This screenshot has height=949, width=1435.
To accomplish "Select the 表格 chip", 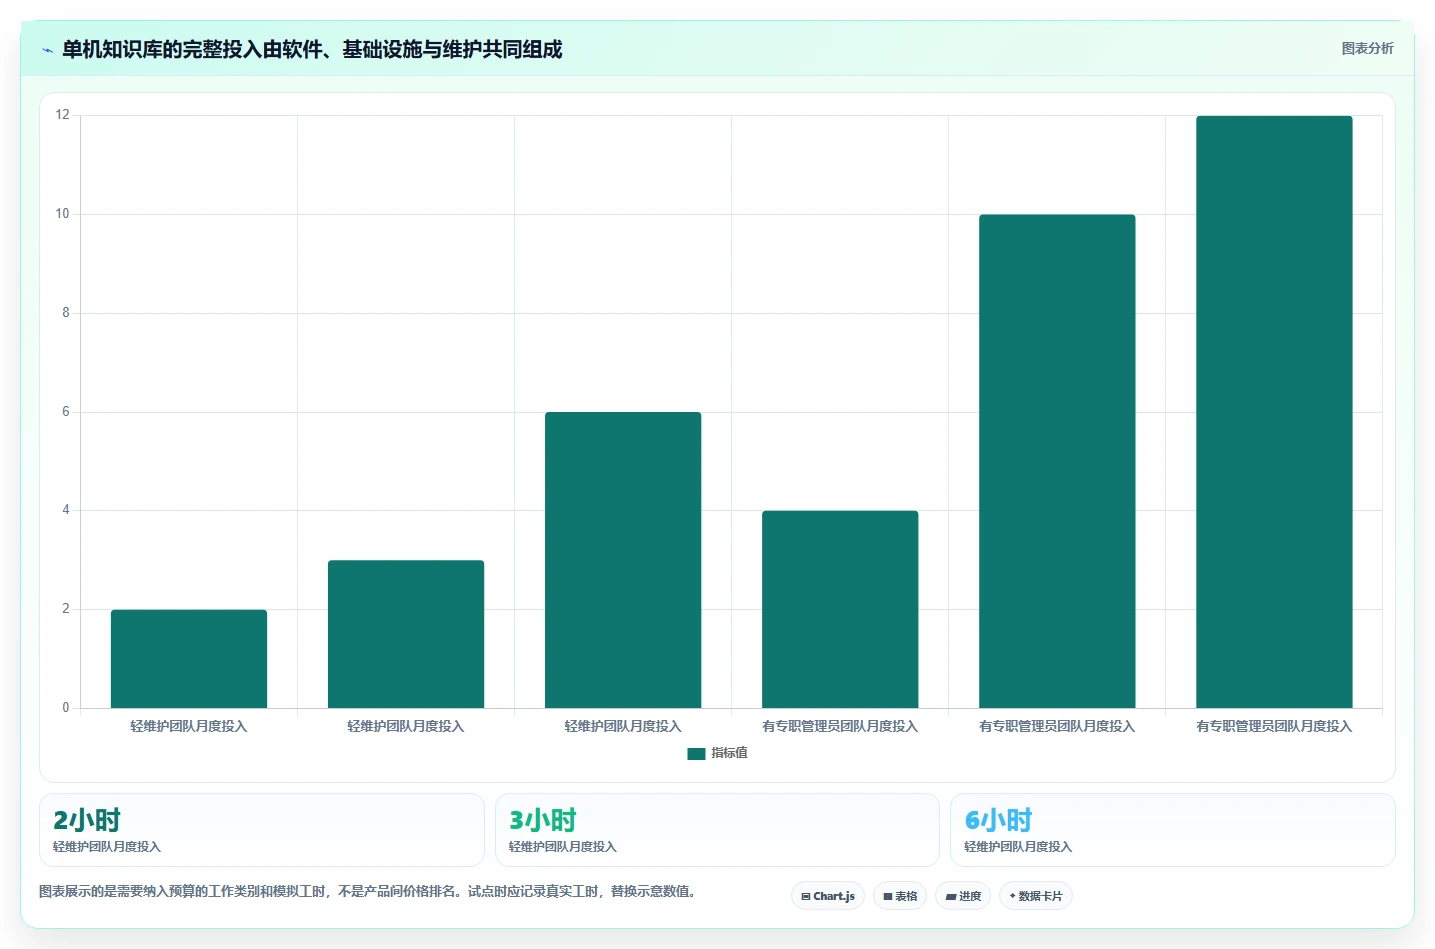I will 900,896.
